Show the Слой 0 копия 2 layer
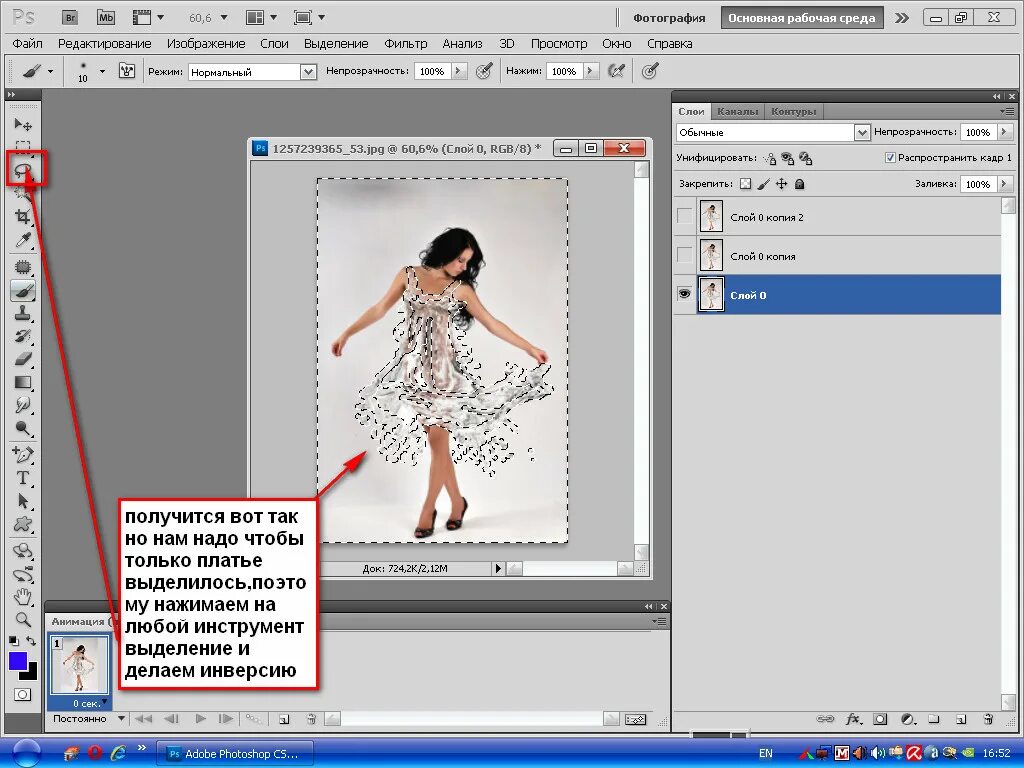 pos(684,216)
